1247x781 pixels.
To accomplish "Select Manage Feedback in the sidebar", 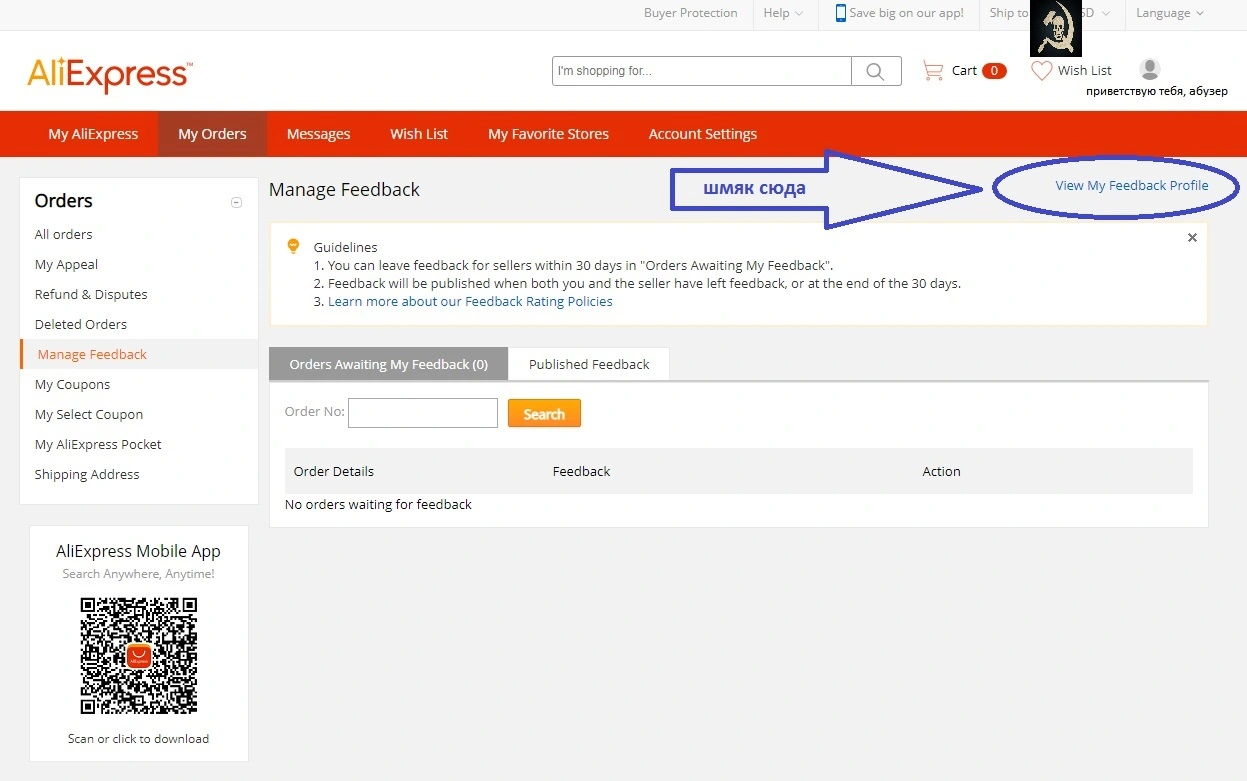I will click(x=92, y=354).
